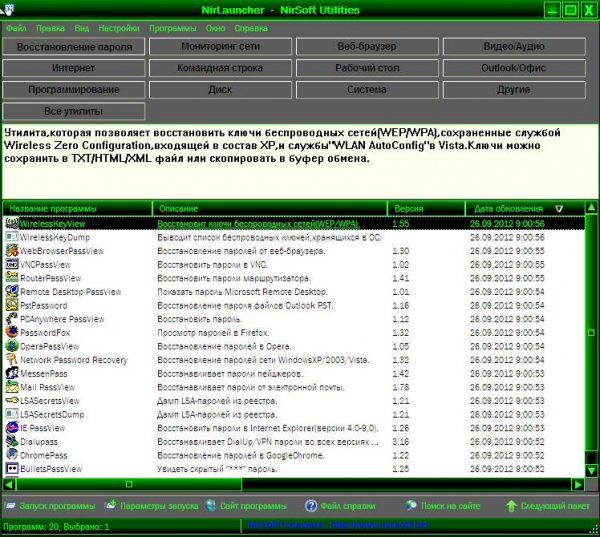Select the PCAnywhere PassView icon
The height and width of the screenshot is (537, 600).
[x=12, y=319]
